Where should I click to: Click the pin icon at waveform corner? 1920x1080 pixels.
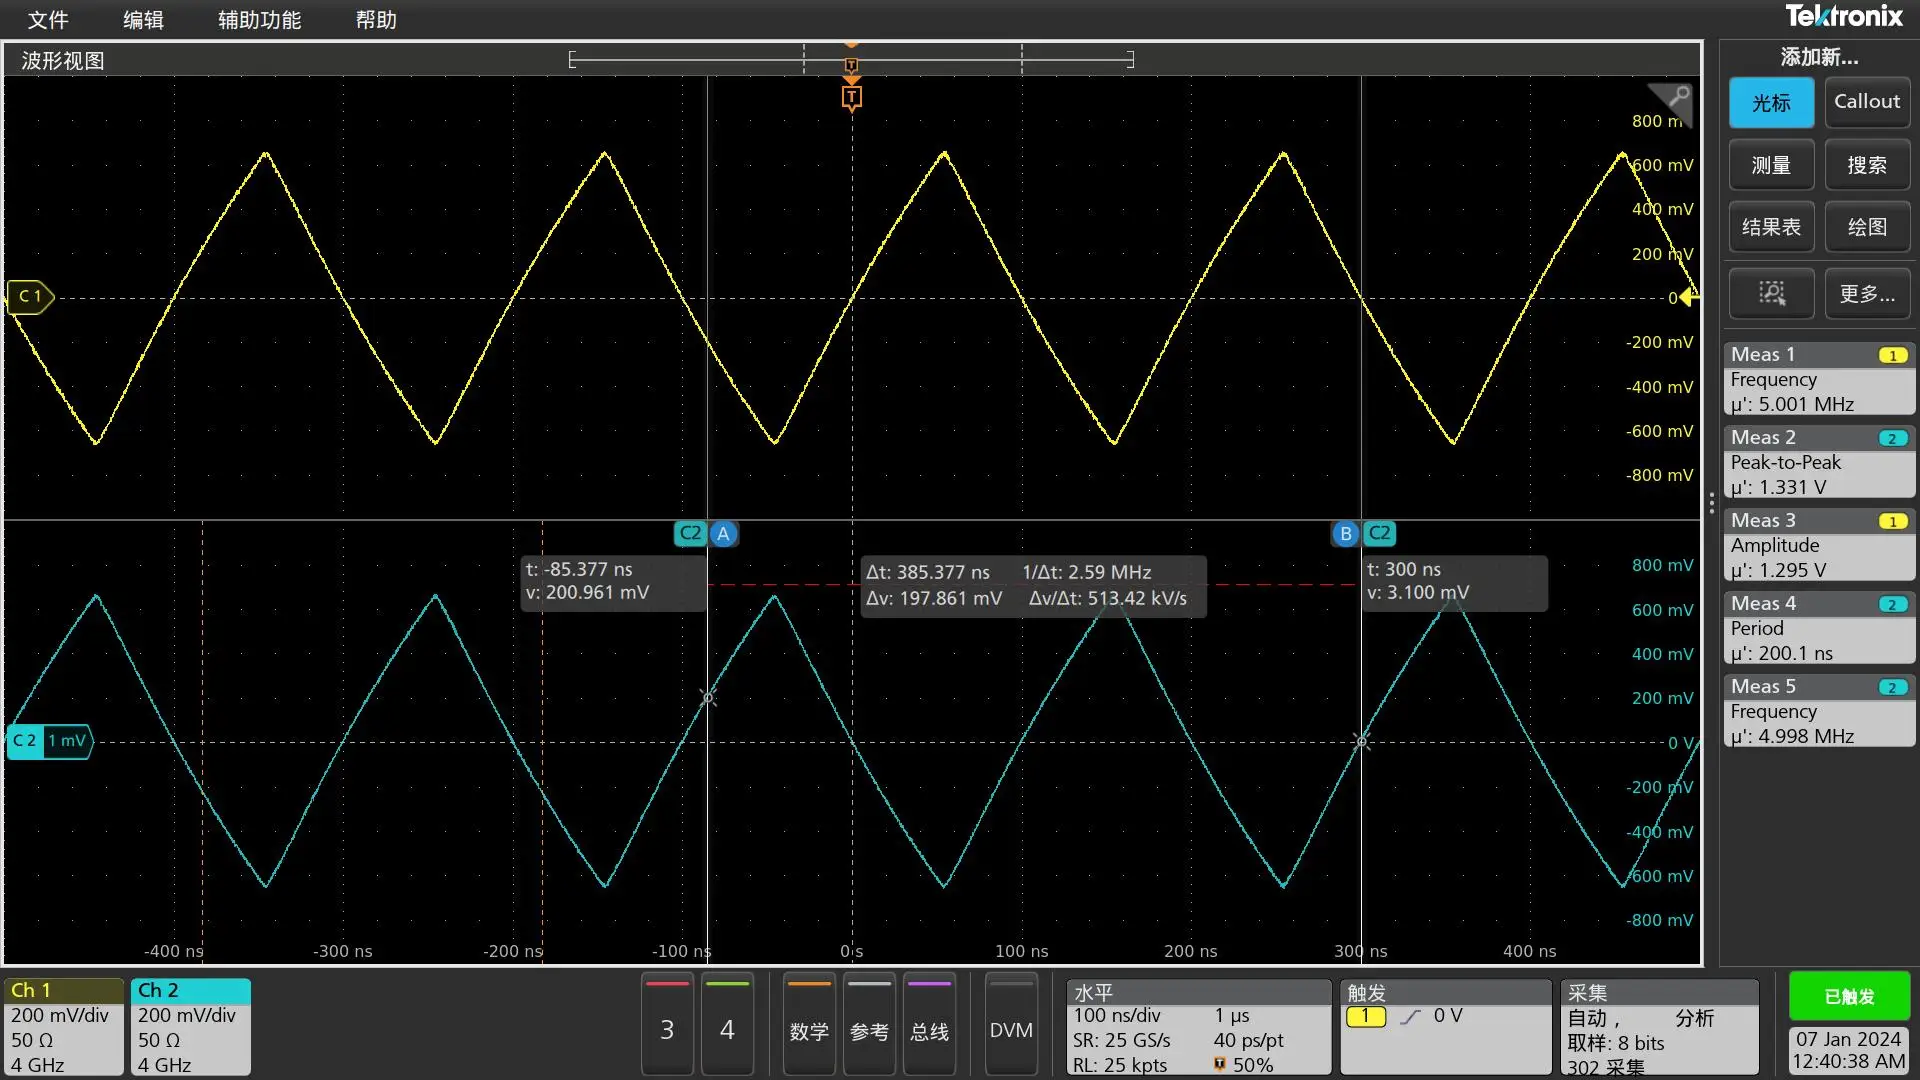point(1678,96)
